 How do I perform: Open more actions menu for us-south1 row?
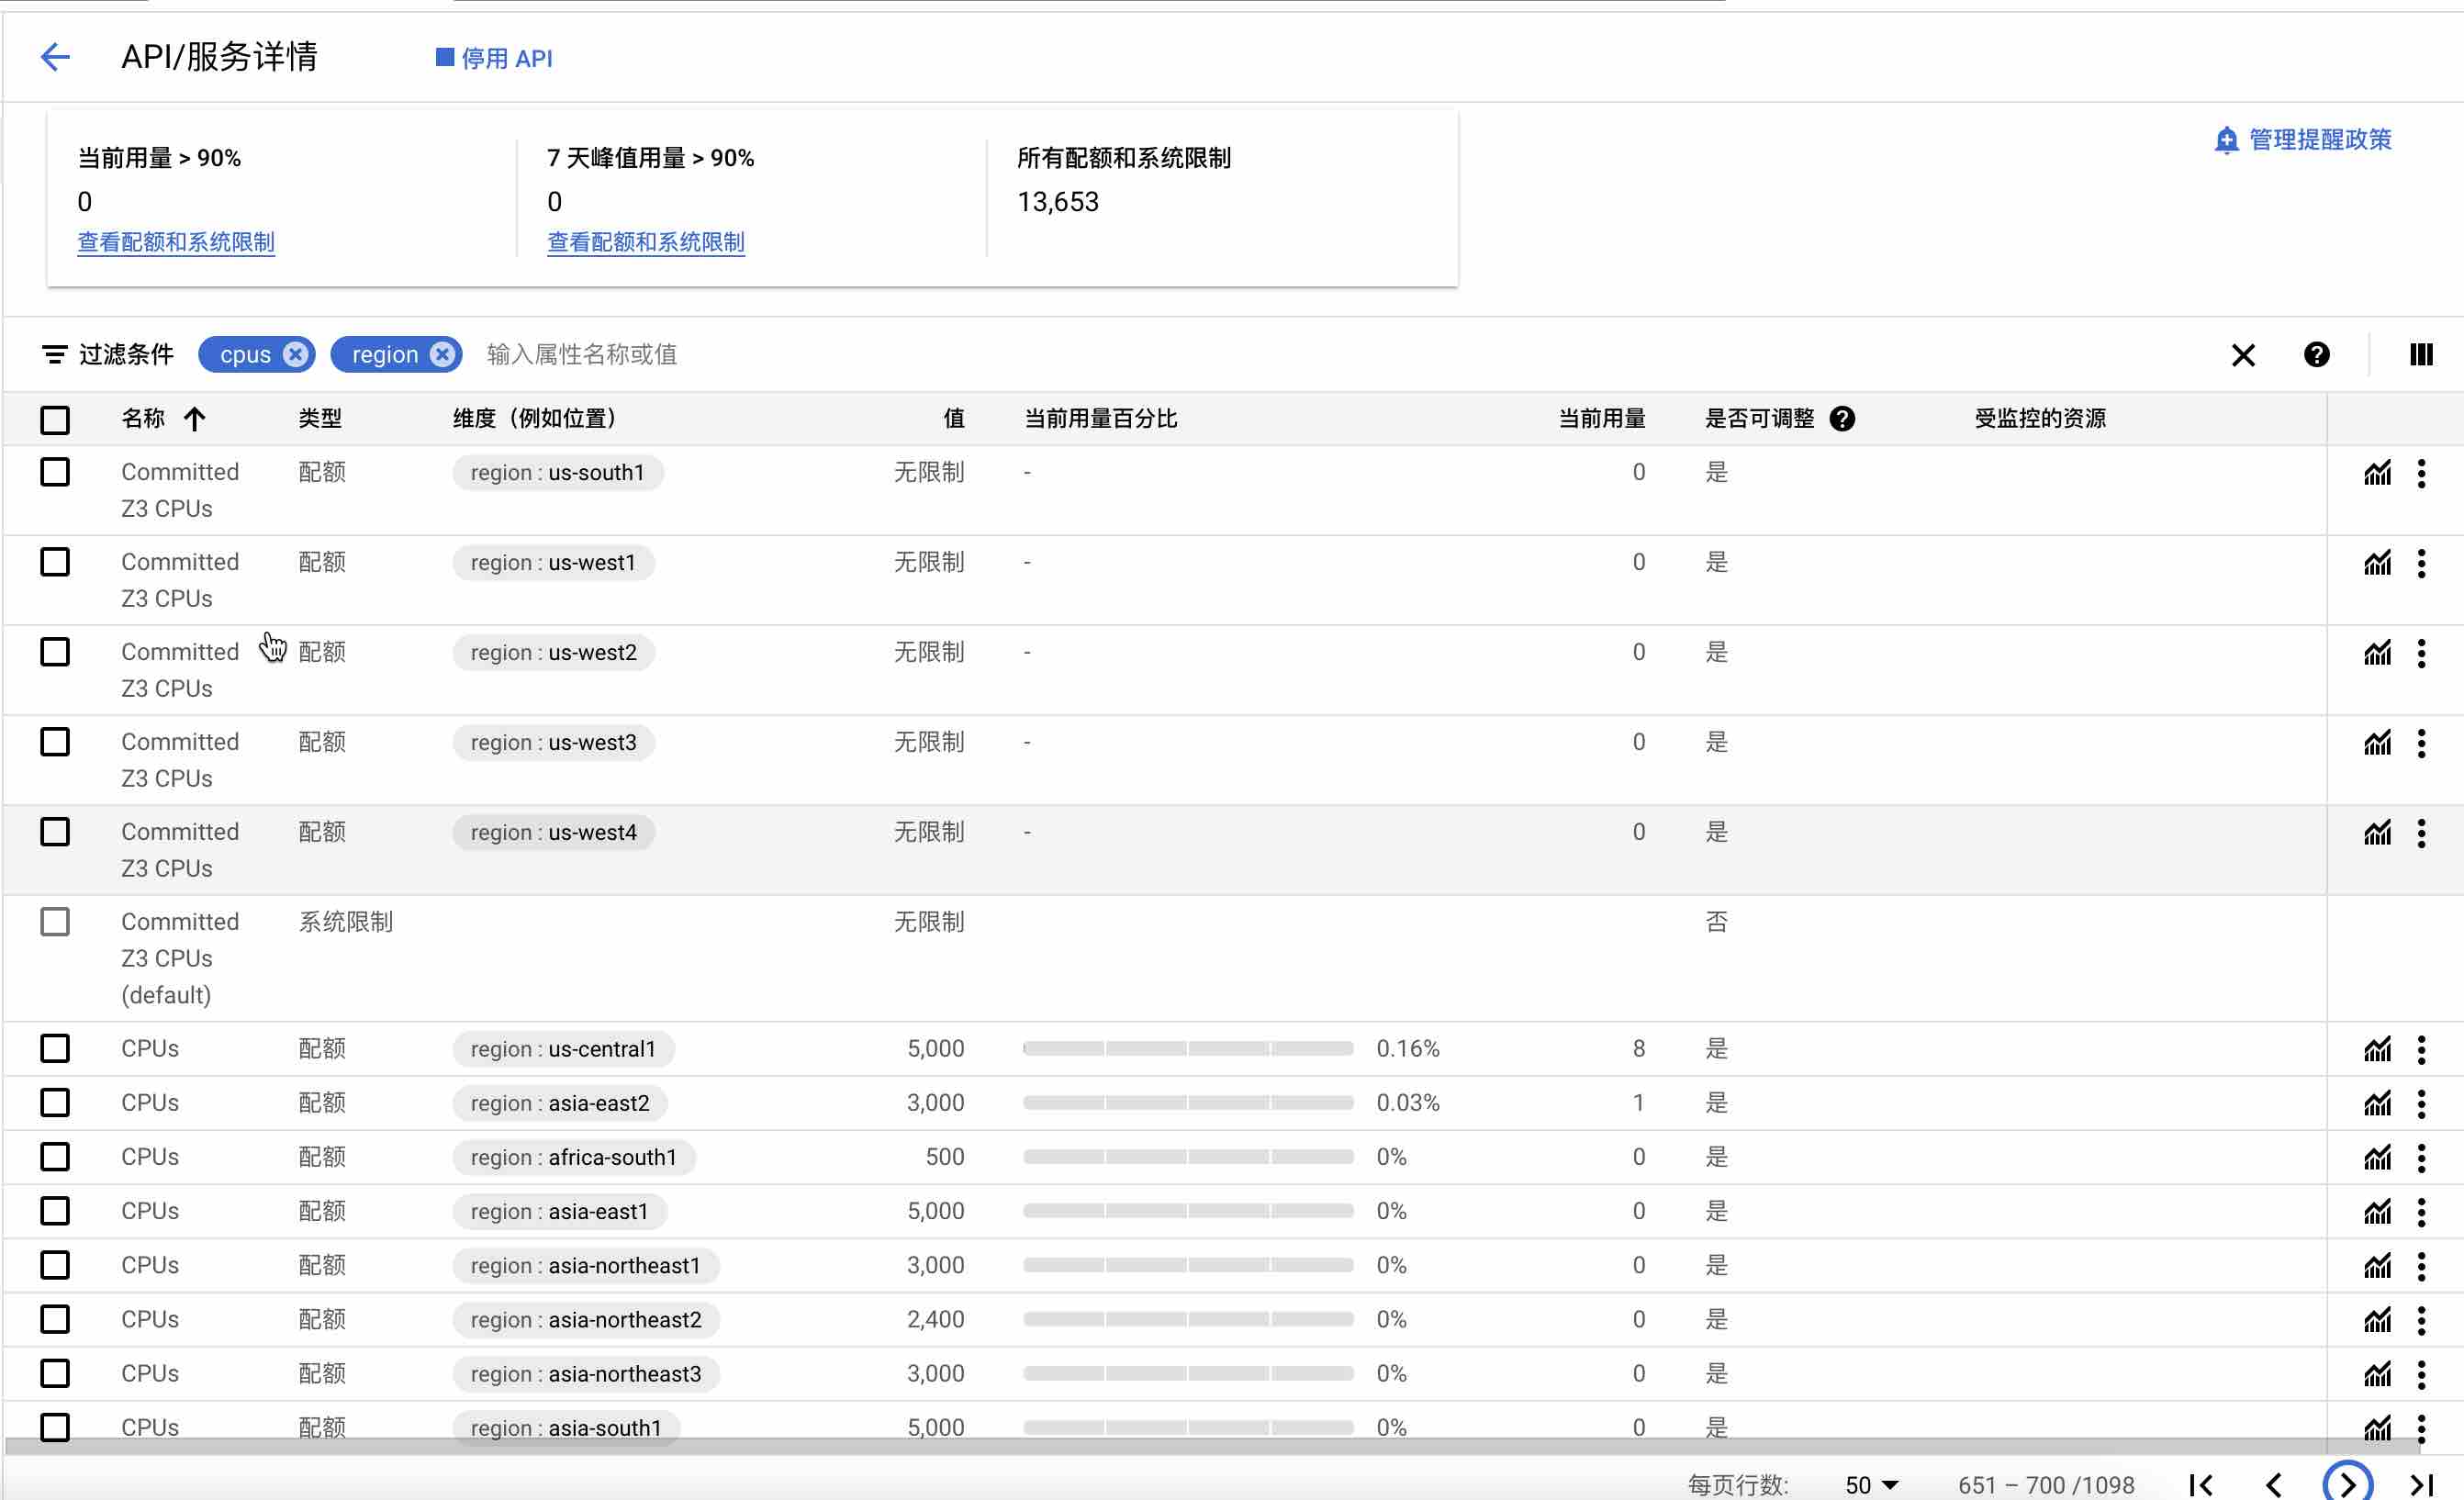pyautogui.click(x=2421, y=472)
